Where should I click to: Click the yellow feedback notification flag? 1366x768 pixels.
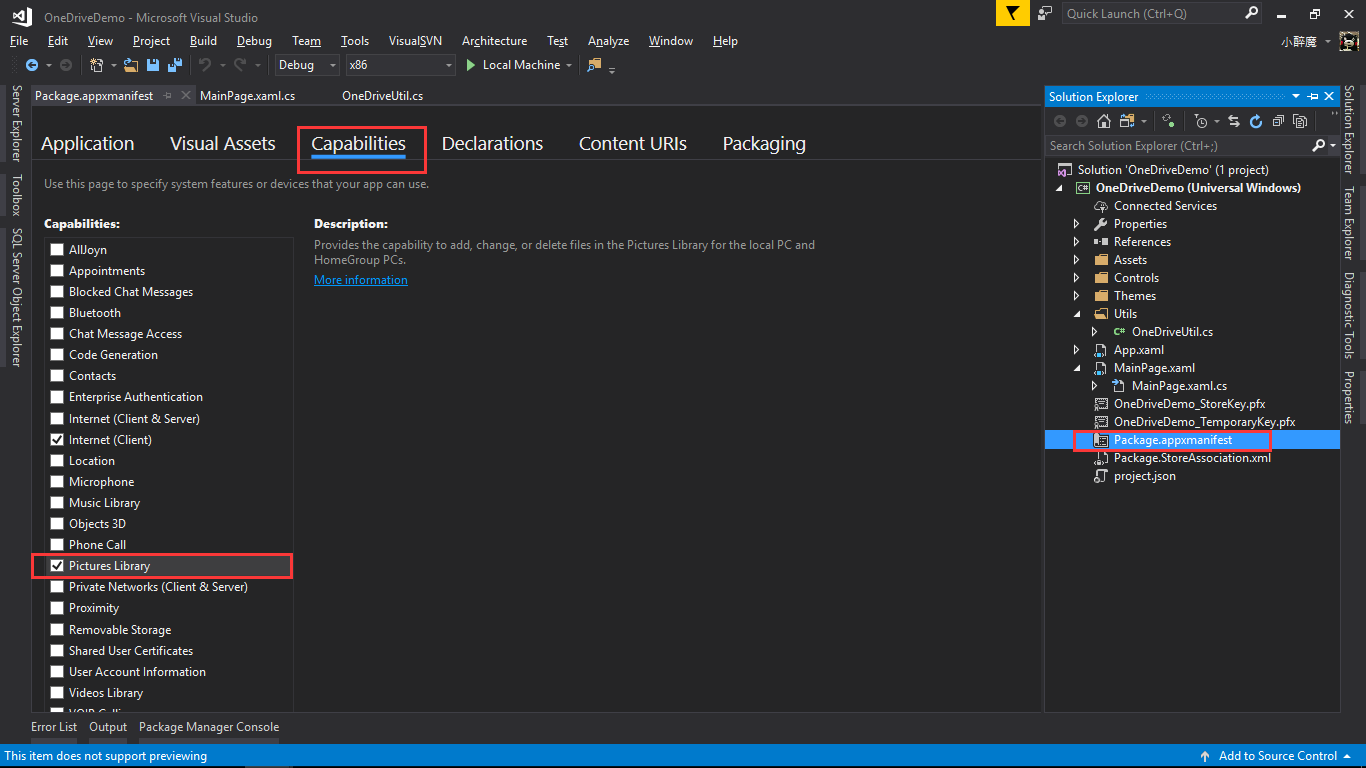(1012, 13)
